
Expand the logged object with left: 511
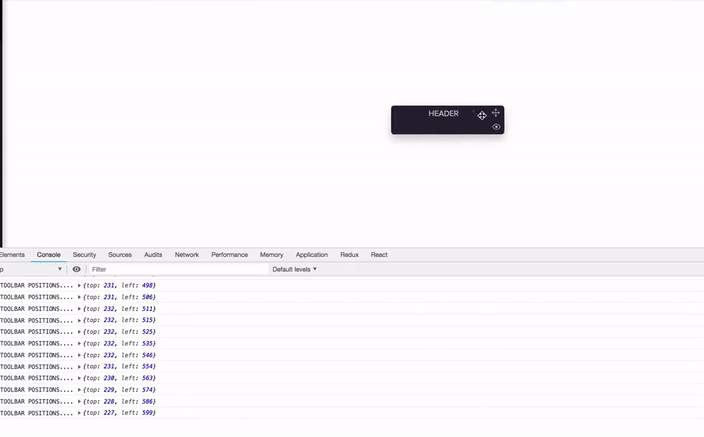click(79, 309)
